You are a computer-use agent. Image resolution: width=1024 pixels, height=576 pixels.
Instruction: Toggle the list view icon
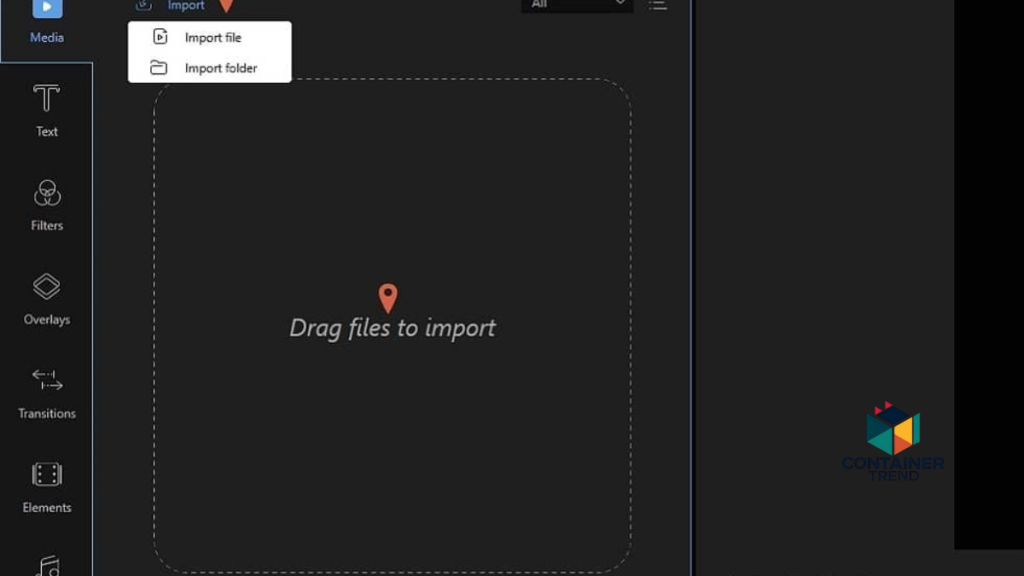pyautogui.click(x=658, y=5)
